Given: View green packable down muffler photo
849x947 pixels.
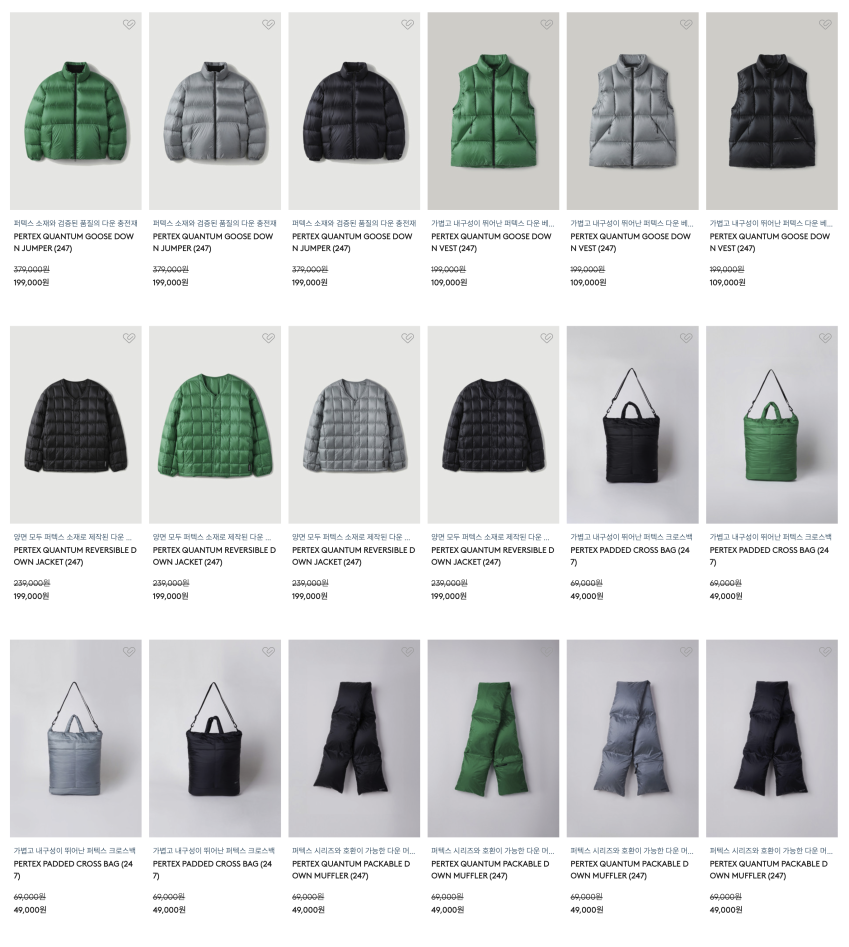Looking at the screenshot, I should tap(493, 738).
